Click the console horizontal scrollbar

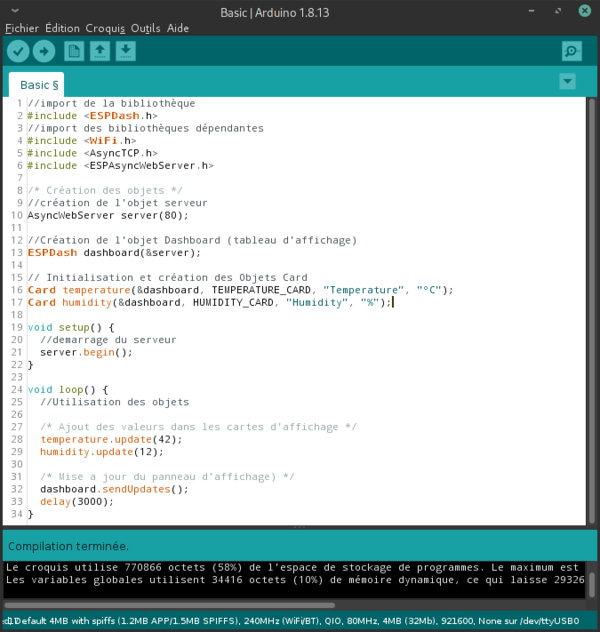169,605
